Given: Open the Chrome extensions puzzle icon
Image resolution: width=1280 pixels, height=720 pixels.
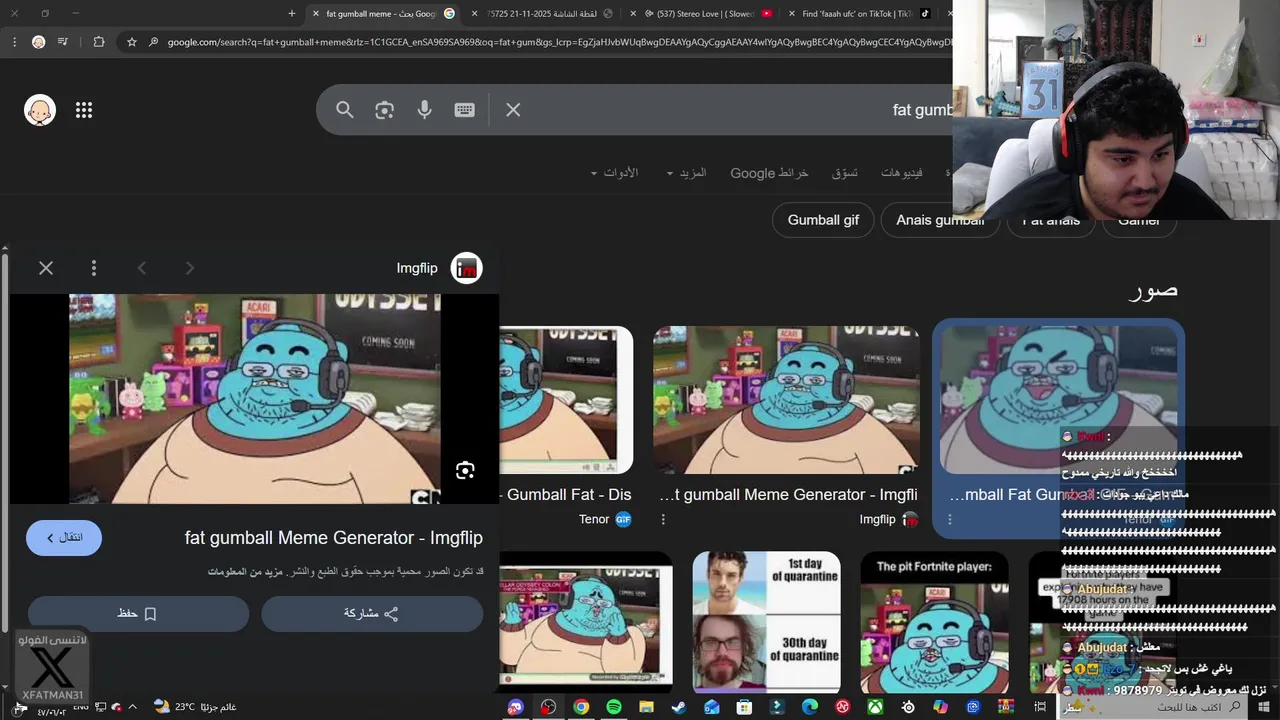Looking at the screenshot, I should pyautogui.click(x=98, y=42).
